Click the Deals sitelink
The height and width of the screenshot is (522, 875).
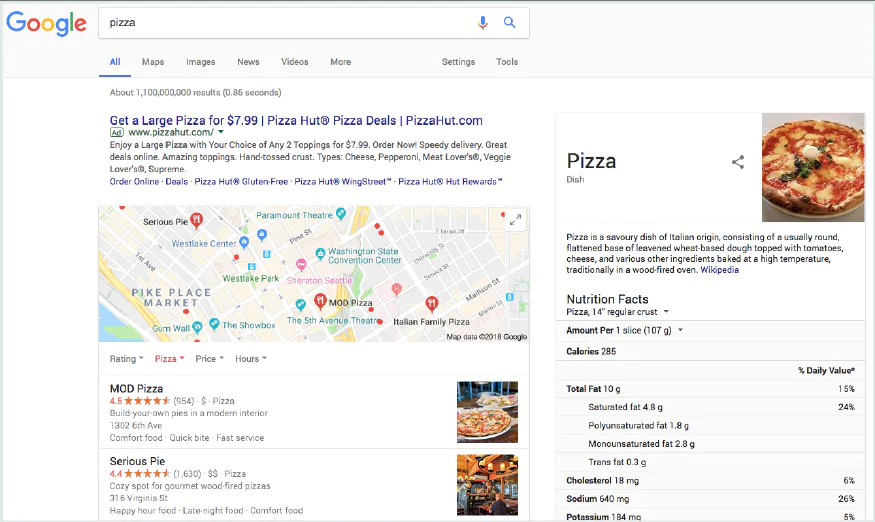pos(176,181)
